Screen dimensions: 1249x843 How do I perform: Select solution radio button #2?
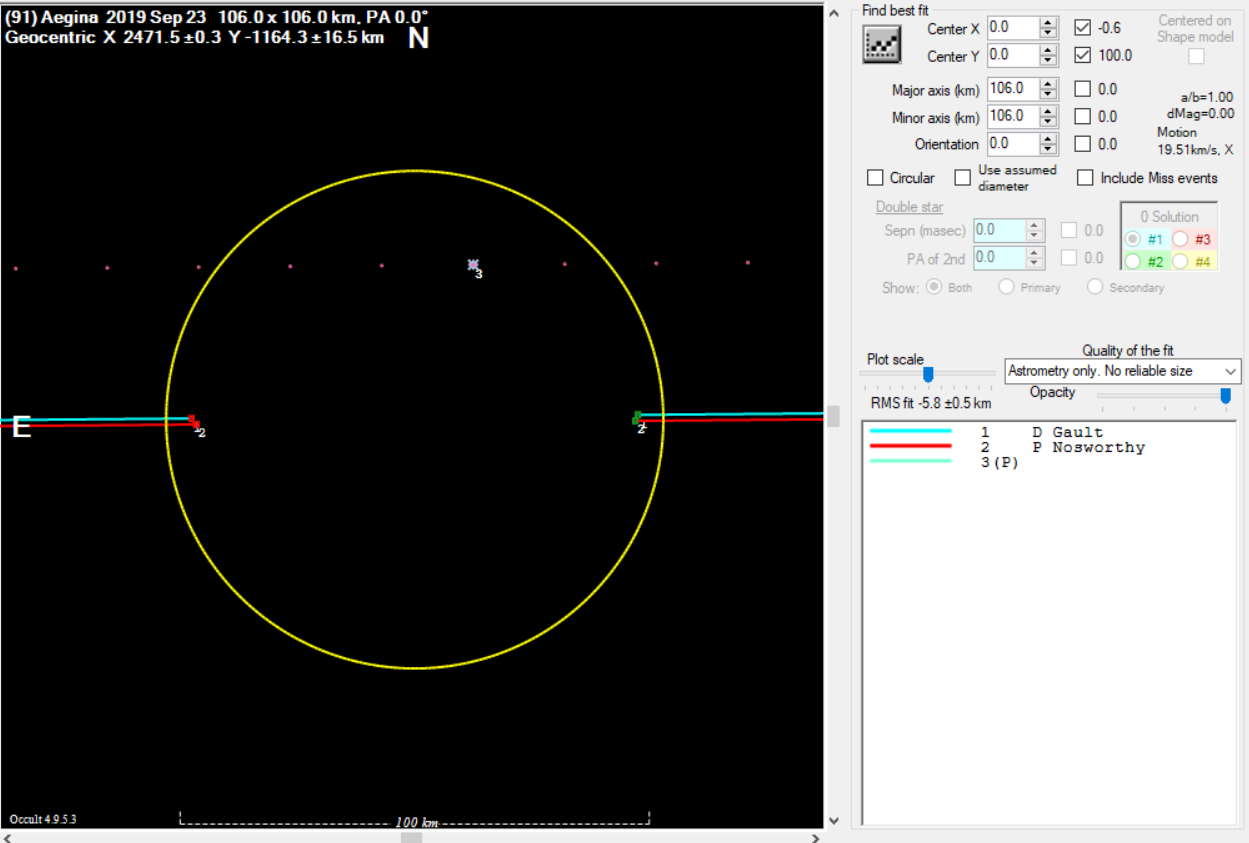[1133, 261]
